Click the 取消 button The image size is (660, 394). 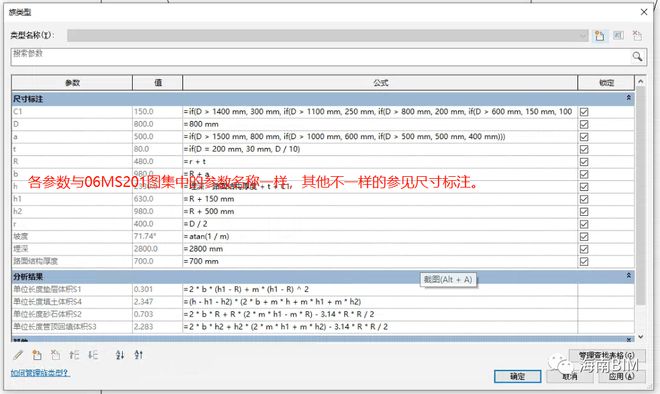570,376
